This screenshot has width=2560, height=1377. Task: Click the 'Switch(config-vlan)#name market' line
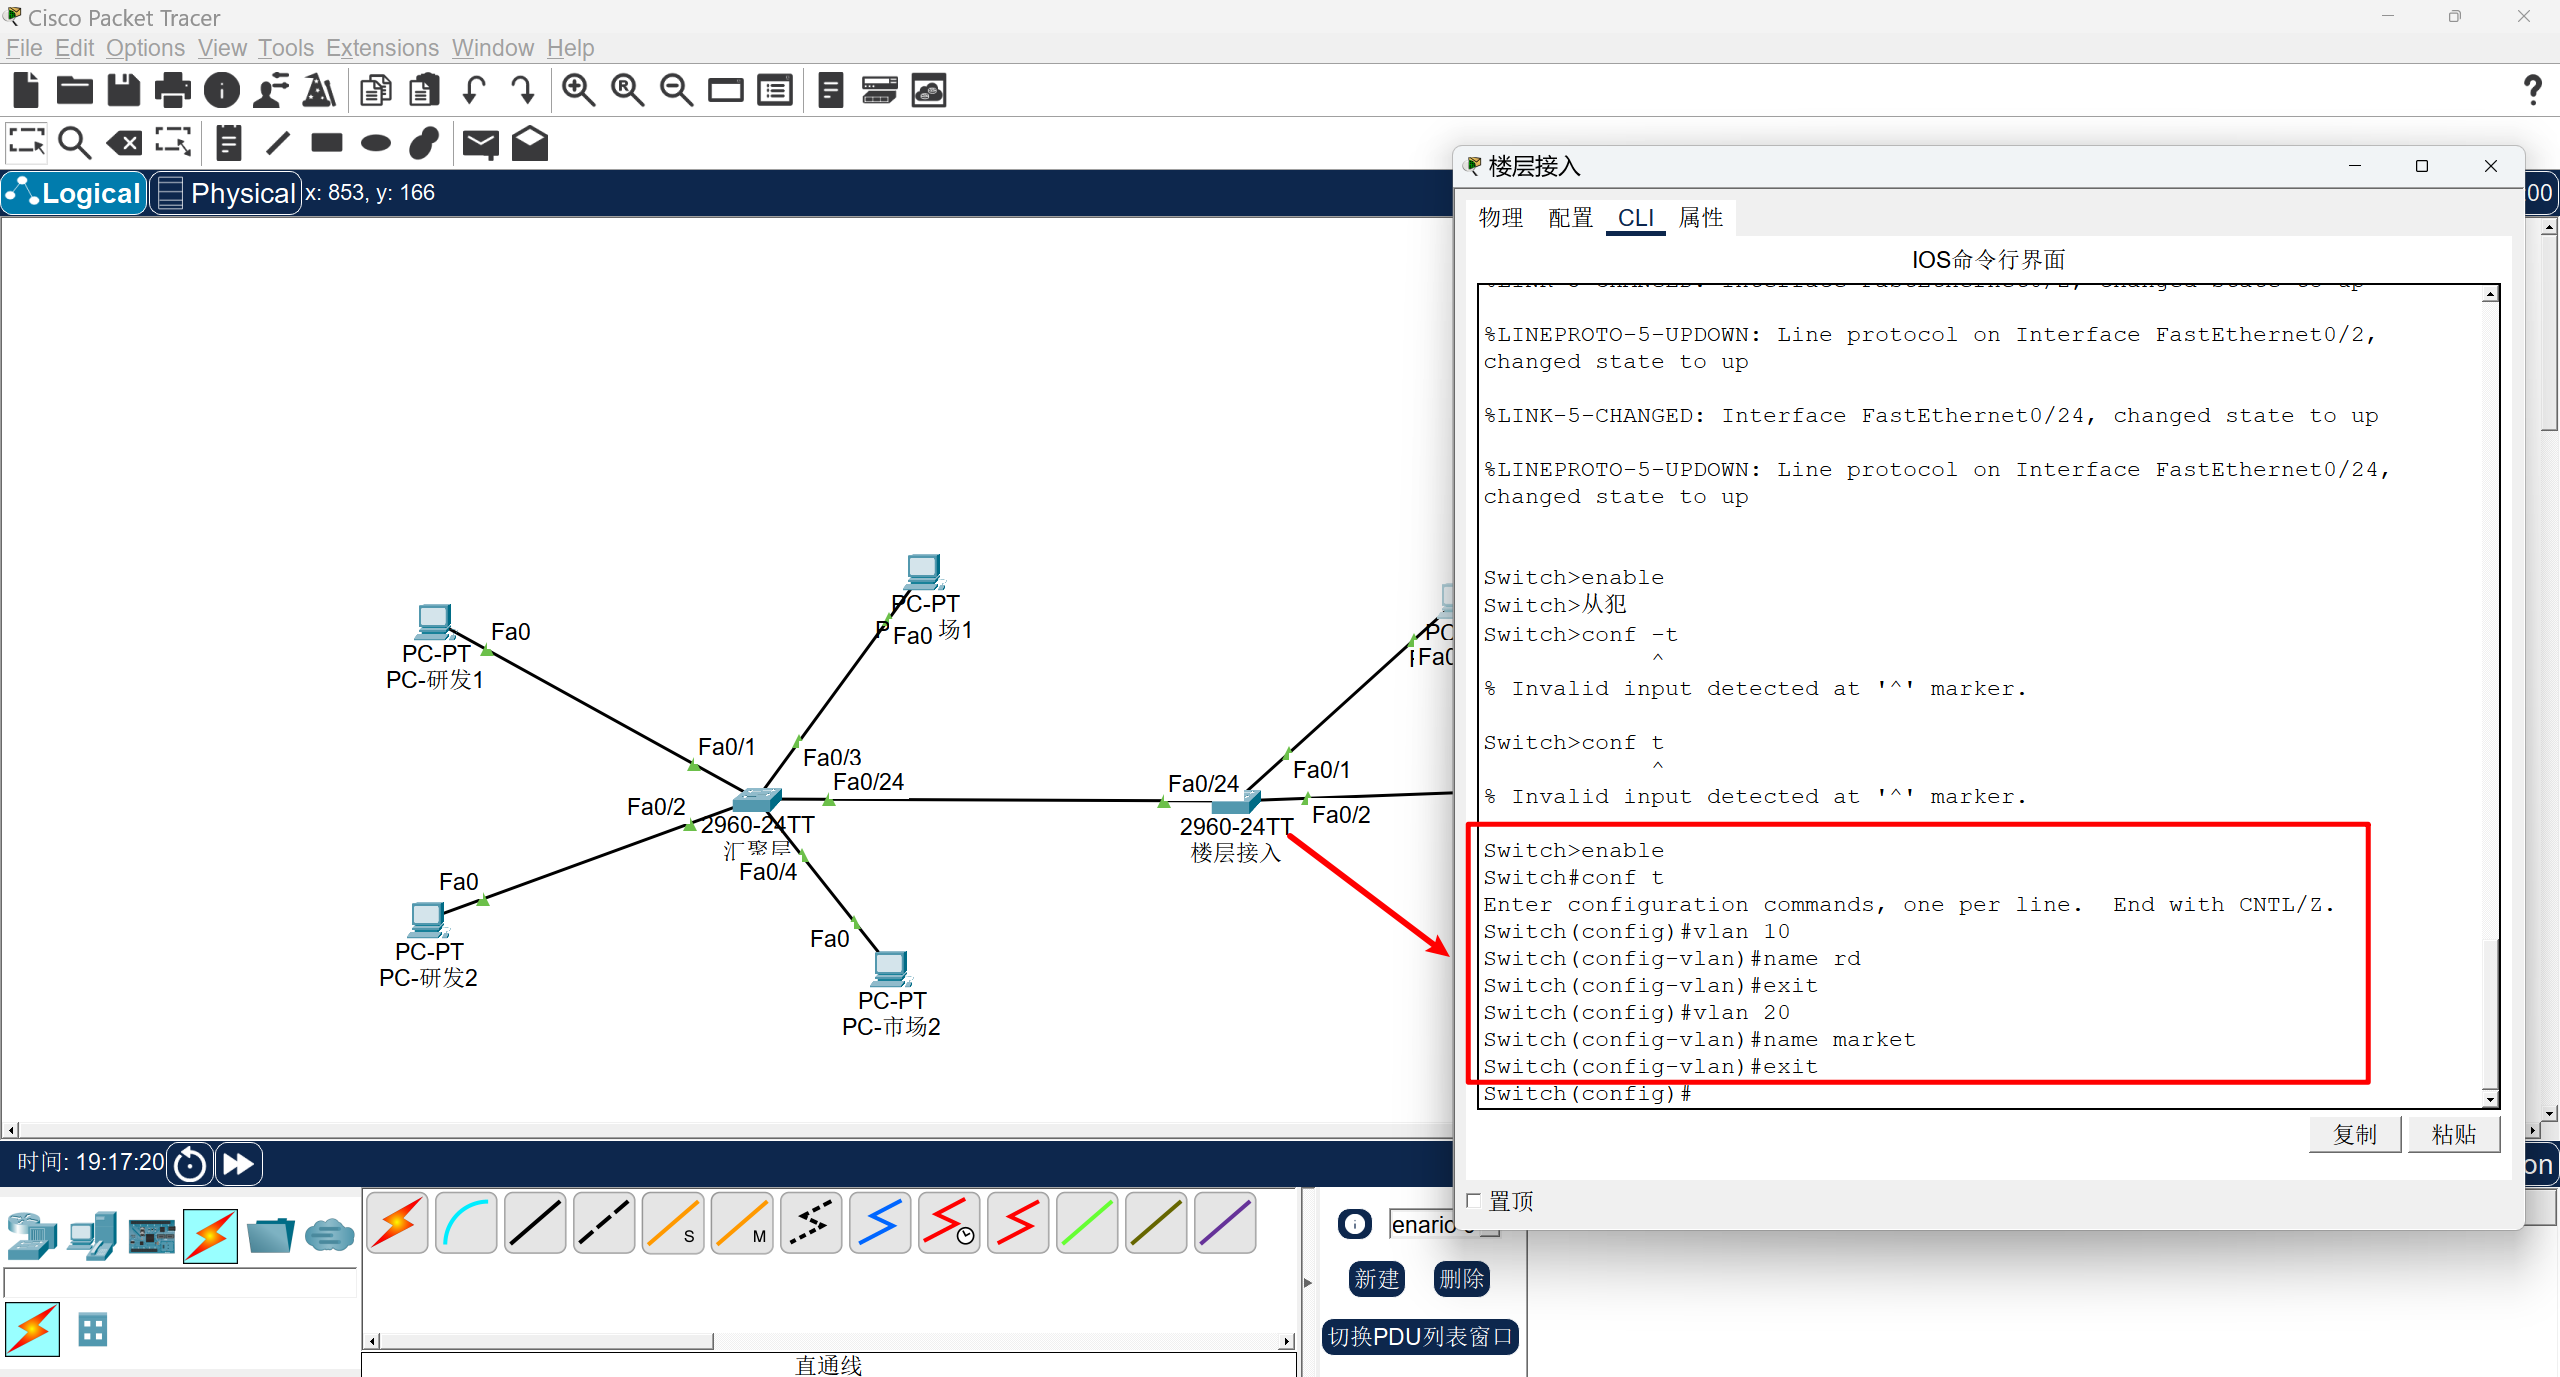(1699, 1040)
